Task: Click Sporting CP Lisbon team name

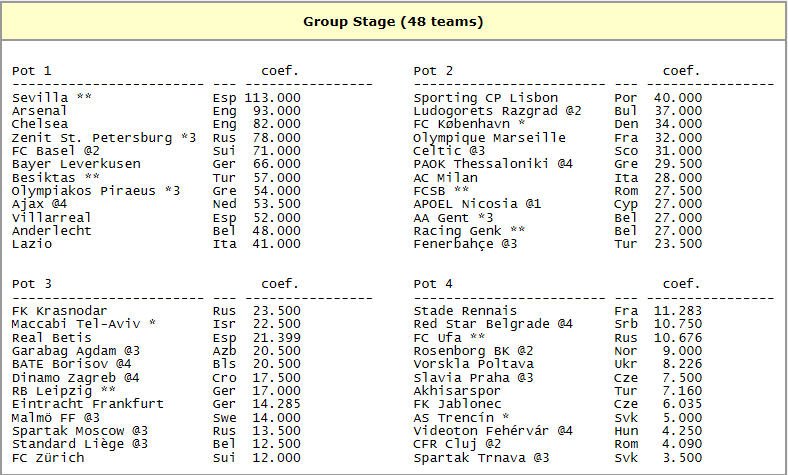Action: pyautogui.click(x=486, y=98)
